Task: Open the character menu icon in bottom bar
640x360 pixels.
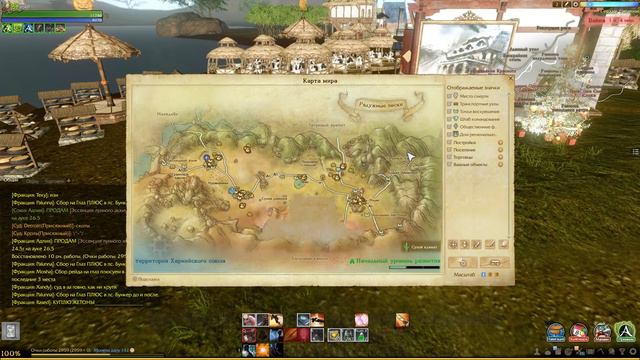Action: point(537,351)
